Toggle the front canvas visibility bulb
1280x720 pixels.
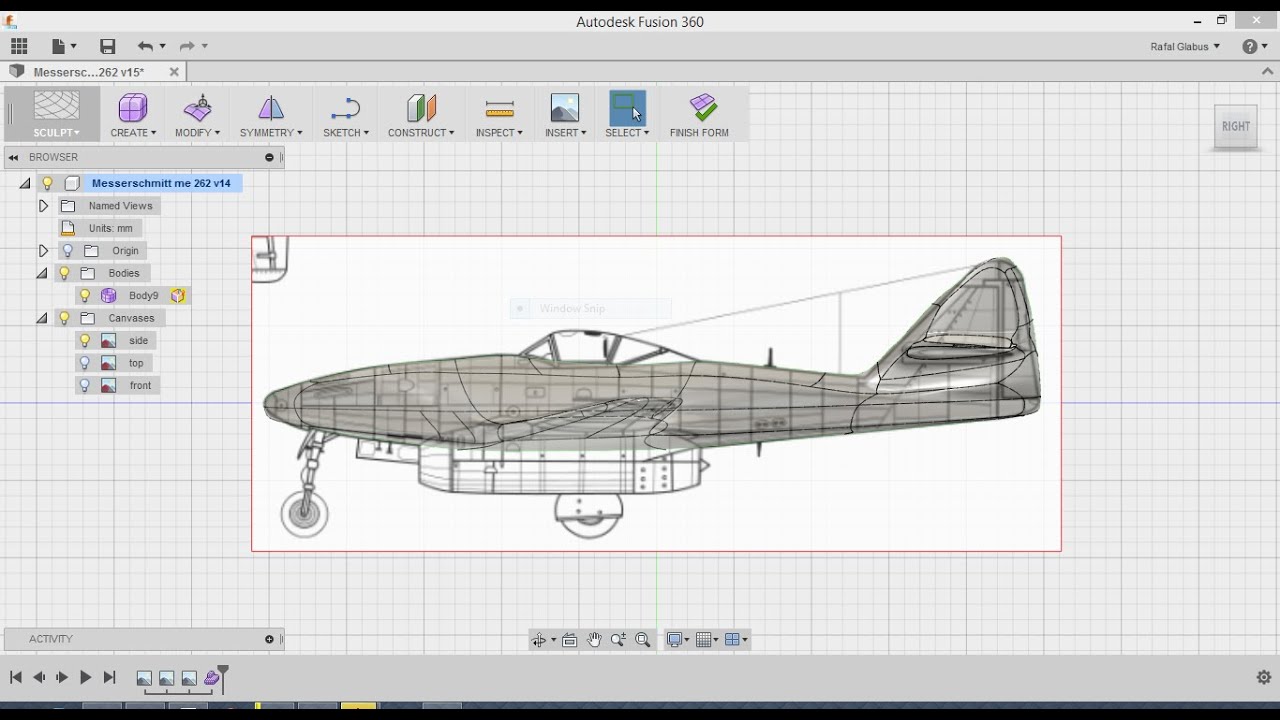[85, 386]
